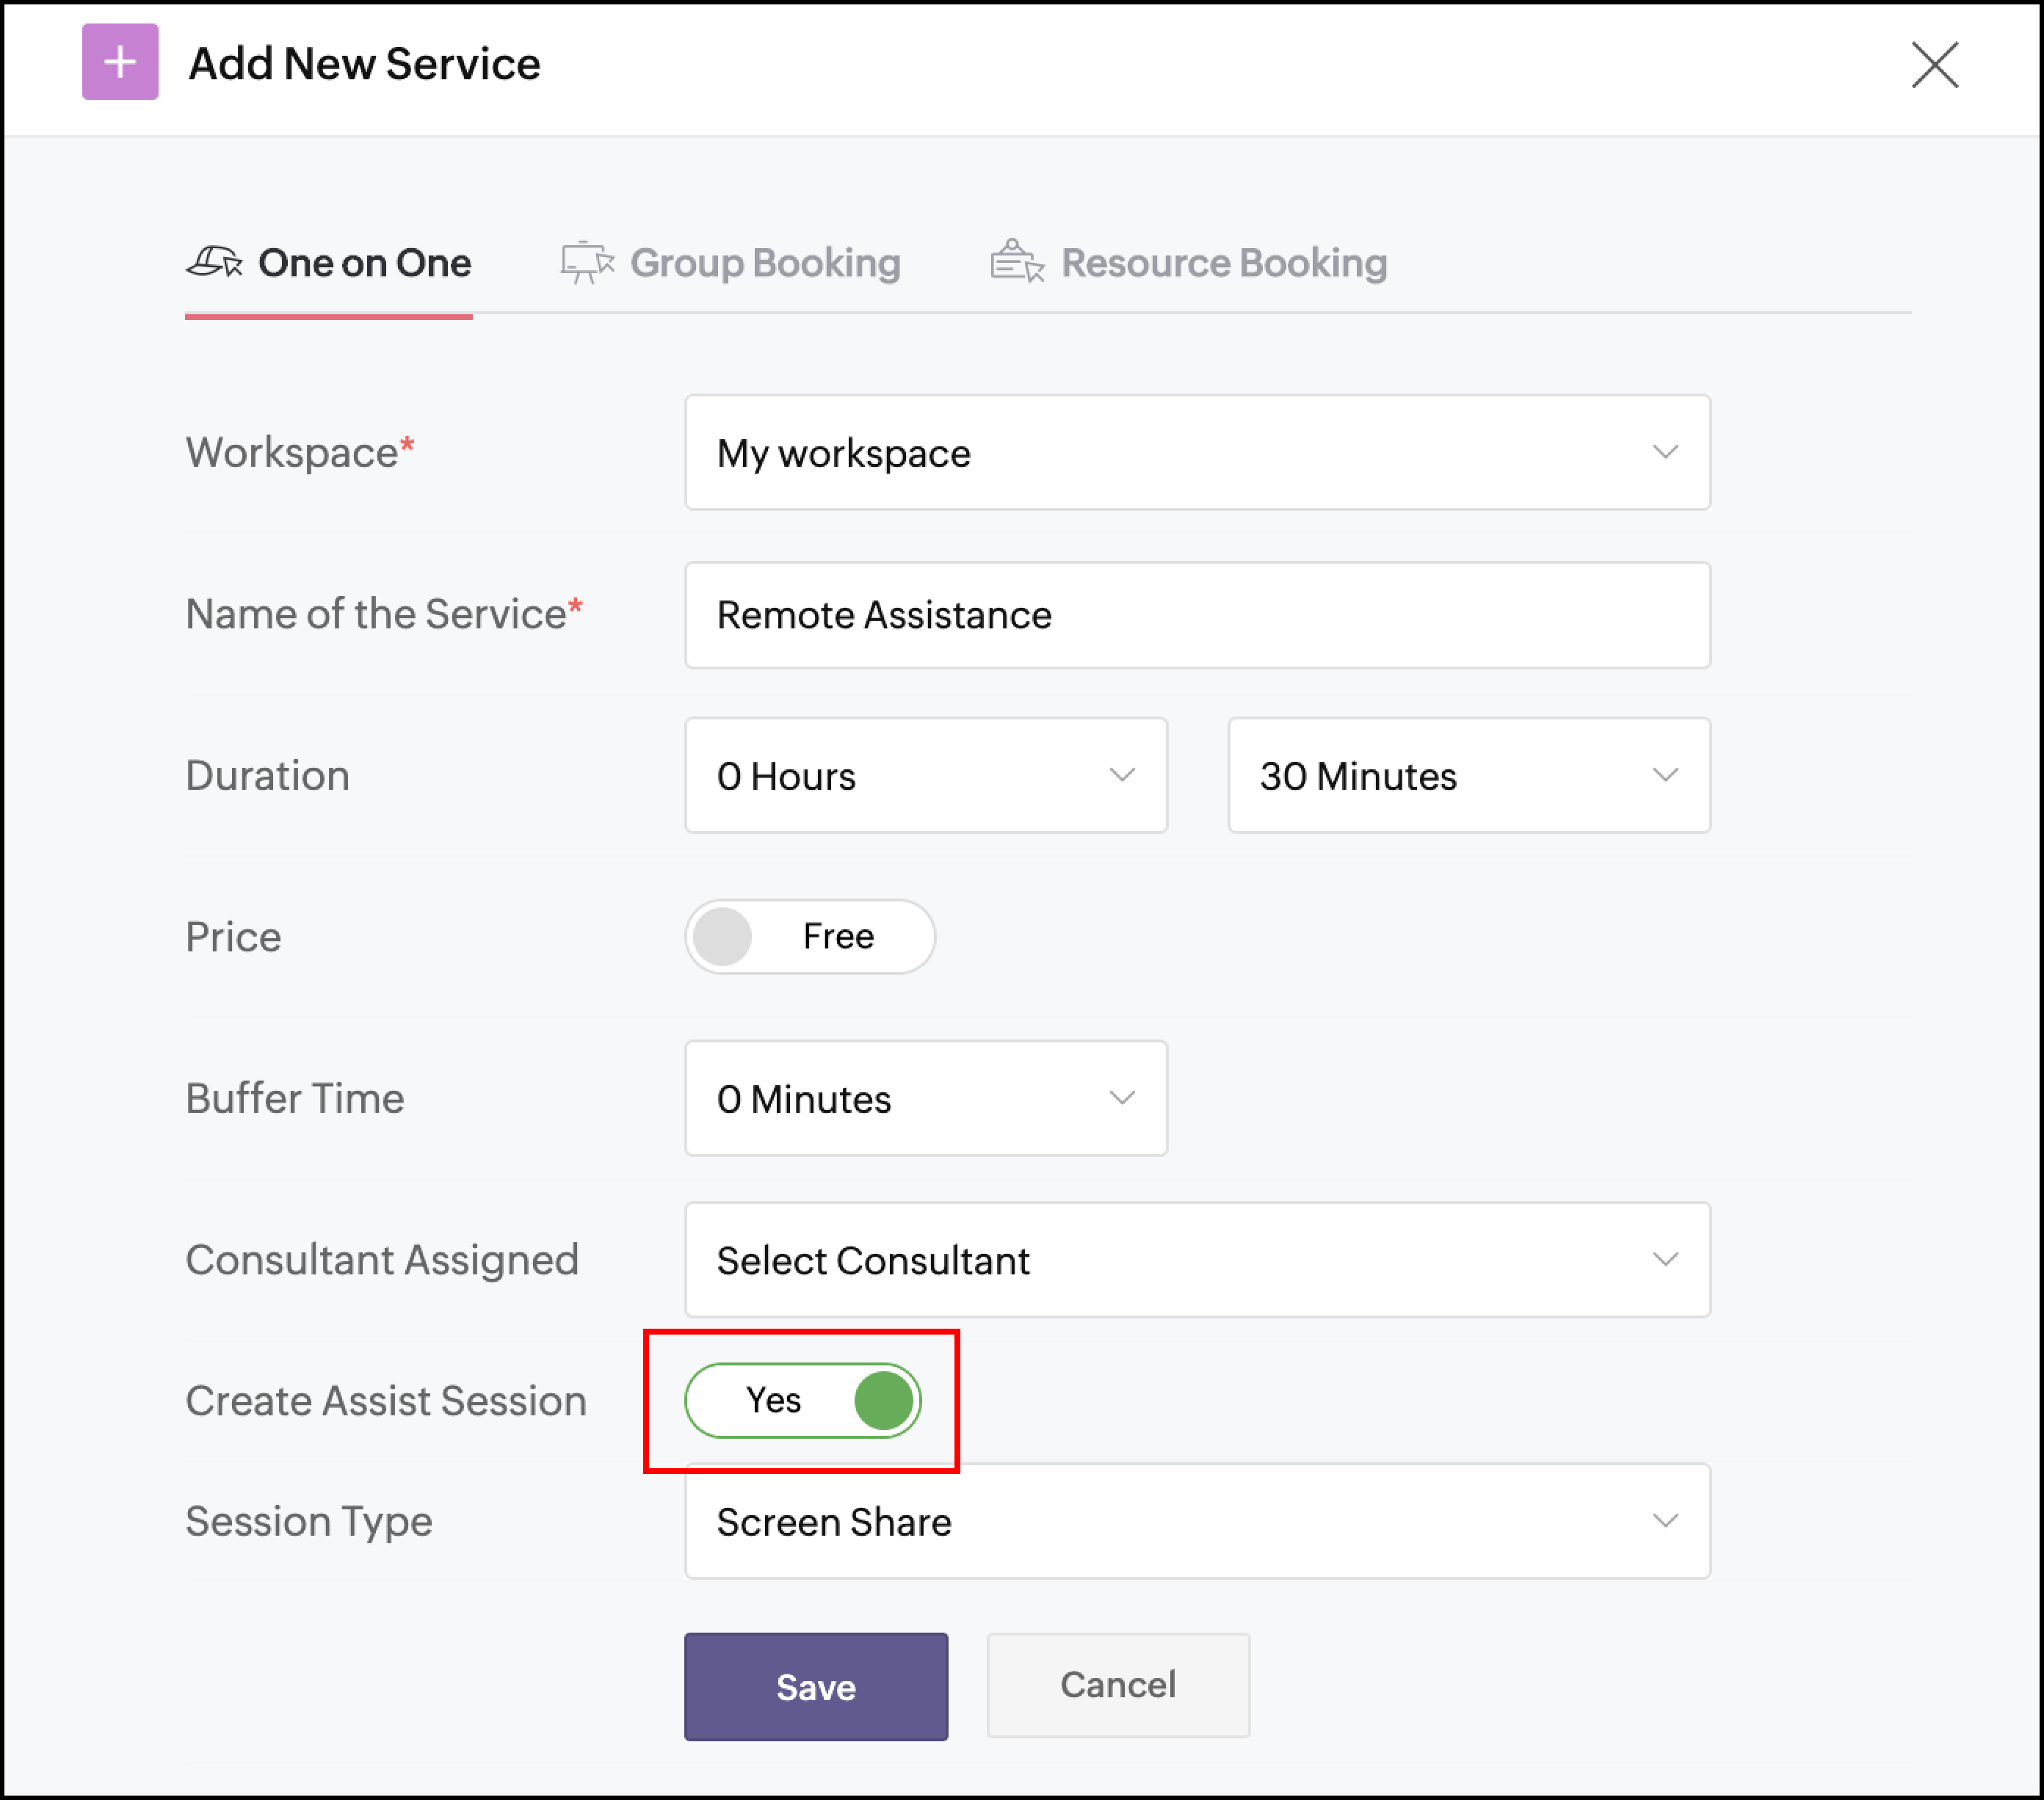Disable the Create Assist Session toggle
The height and width of the screenshot is (1800, 2044).
tap(803, 1400)
